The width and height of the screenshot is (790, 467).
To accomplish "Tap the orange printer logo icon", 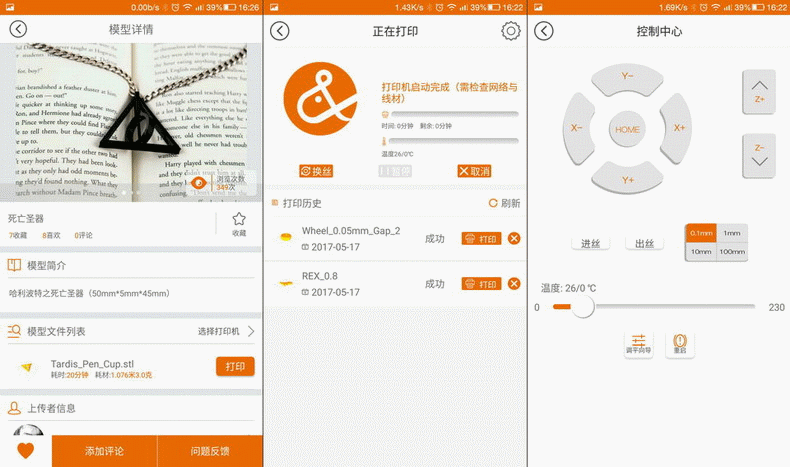I will tap(320, 99).
